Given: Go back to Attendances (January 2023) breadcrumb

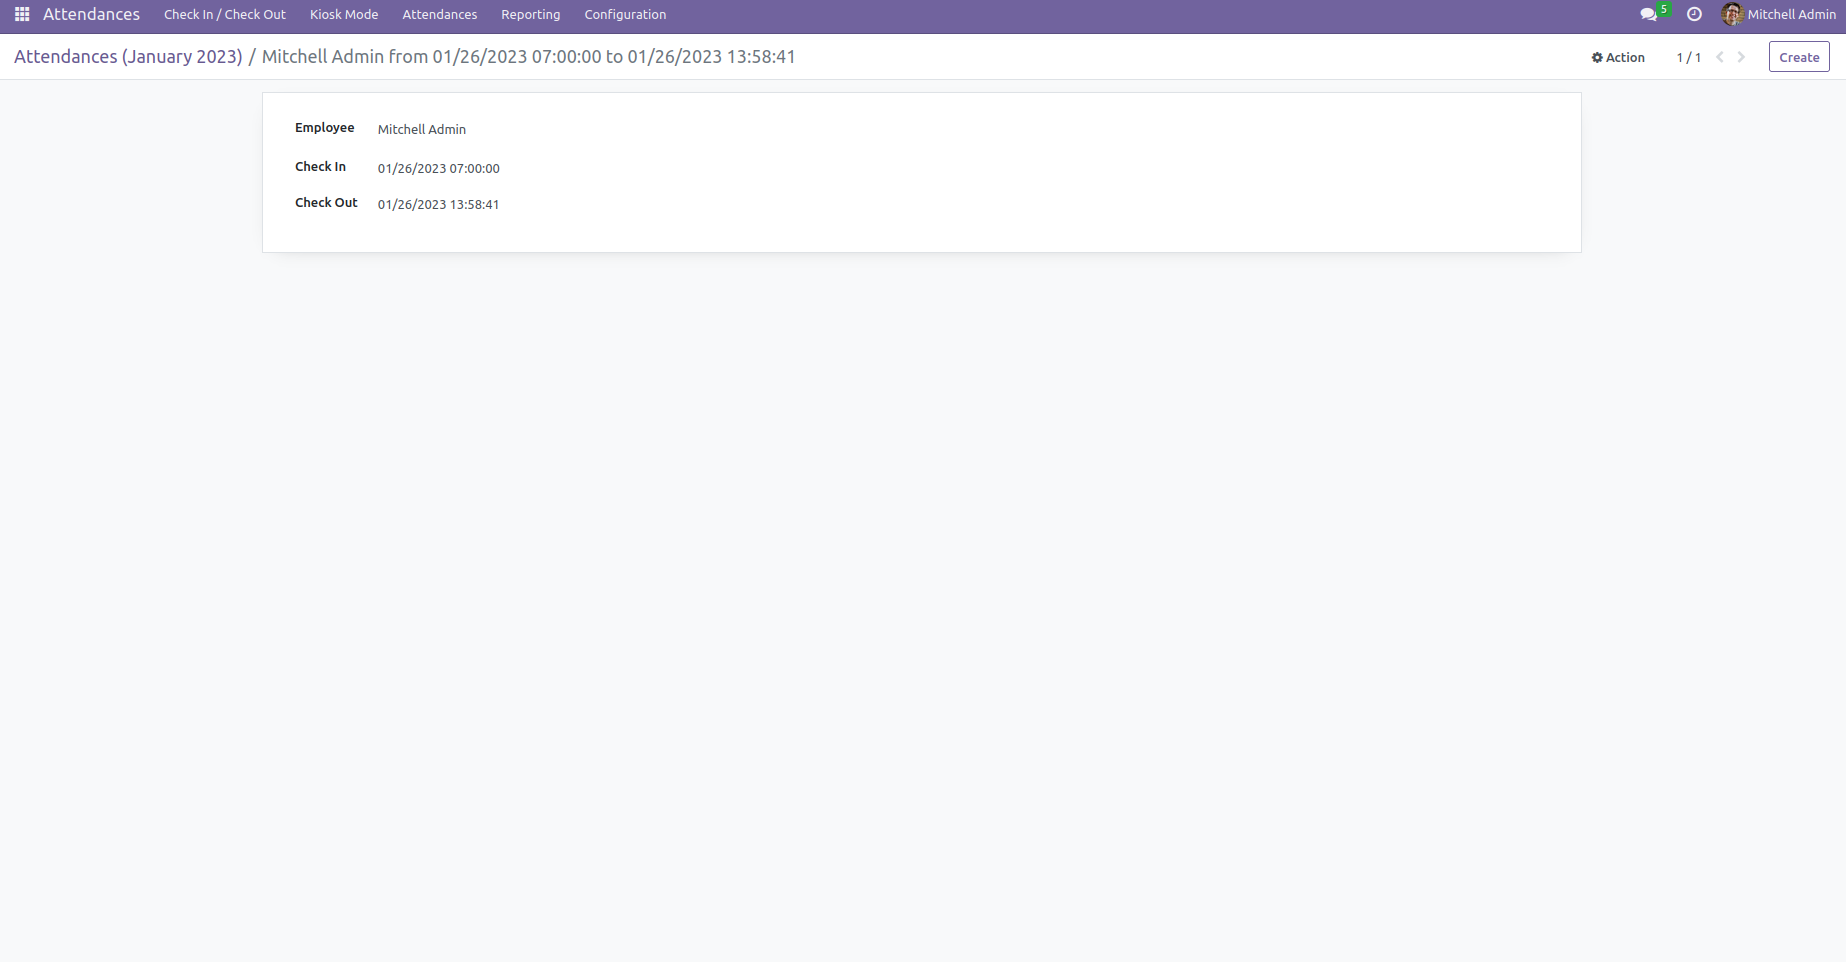Looking at the screenshot, I should coord(128,57).
